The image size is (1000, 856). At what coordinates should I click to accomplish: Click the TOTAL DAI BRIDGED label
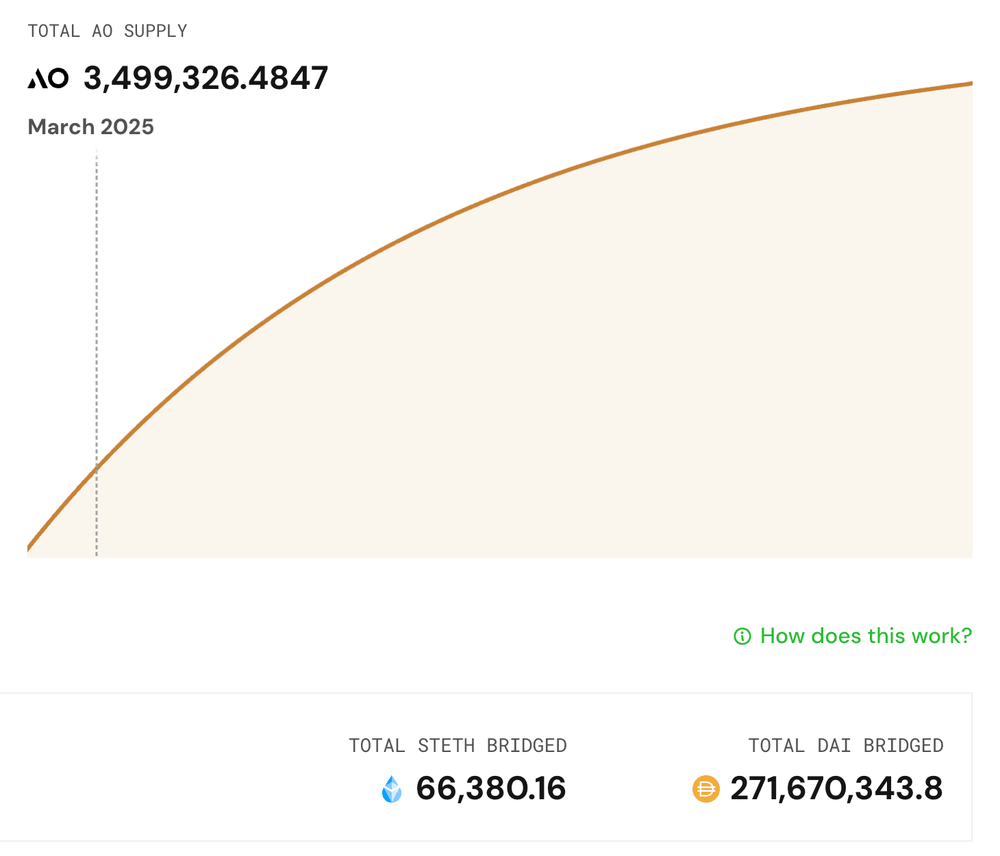tap(845, 746)
